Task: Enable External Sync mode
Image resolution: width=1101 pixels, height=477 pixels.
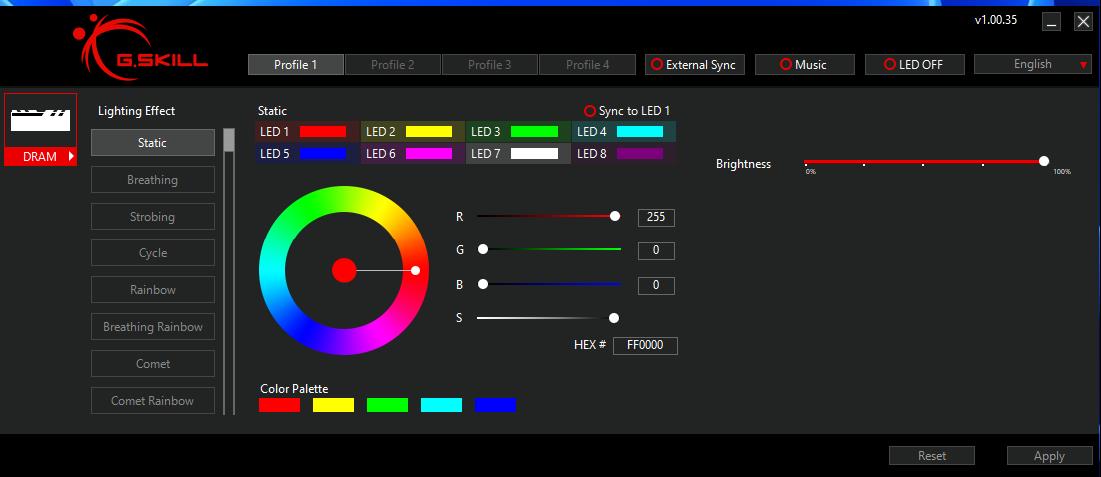Action: [x=694, y=65]
